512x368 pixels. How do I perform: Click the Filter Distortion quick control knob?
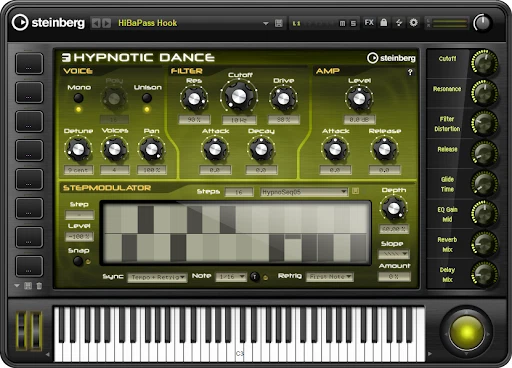(x=484, y=123)
